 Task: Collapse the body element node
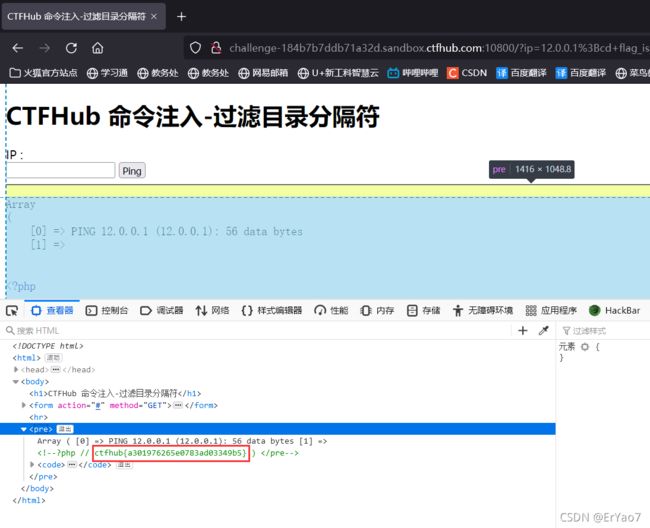16,381
